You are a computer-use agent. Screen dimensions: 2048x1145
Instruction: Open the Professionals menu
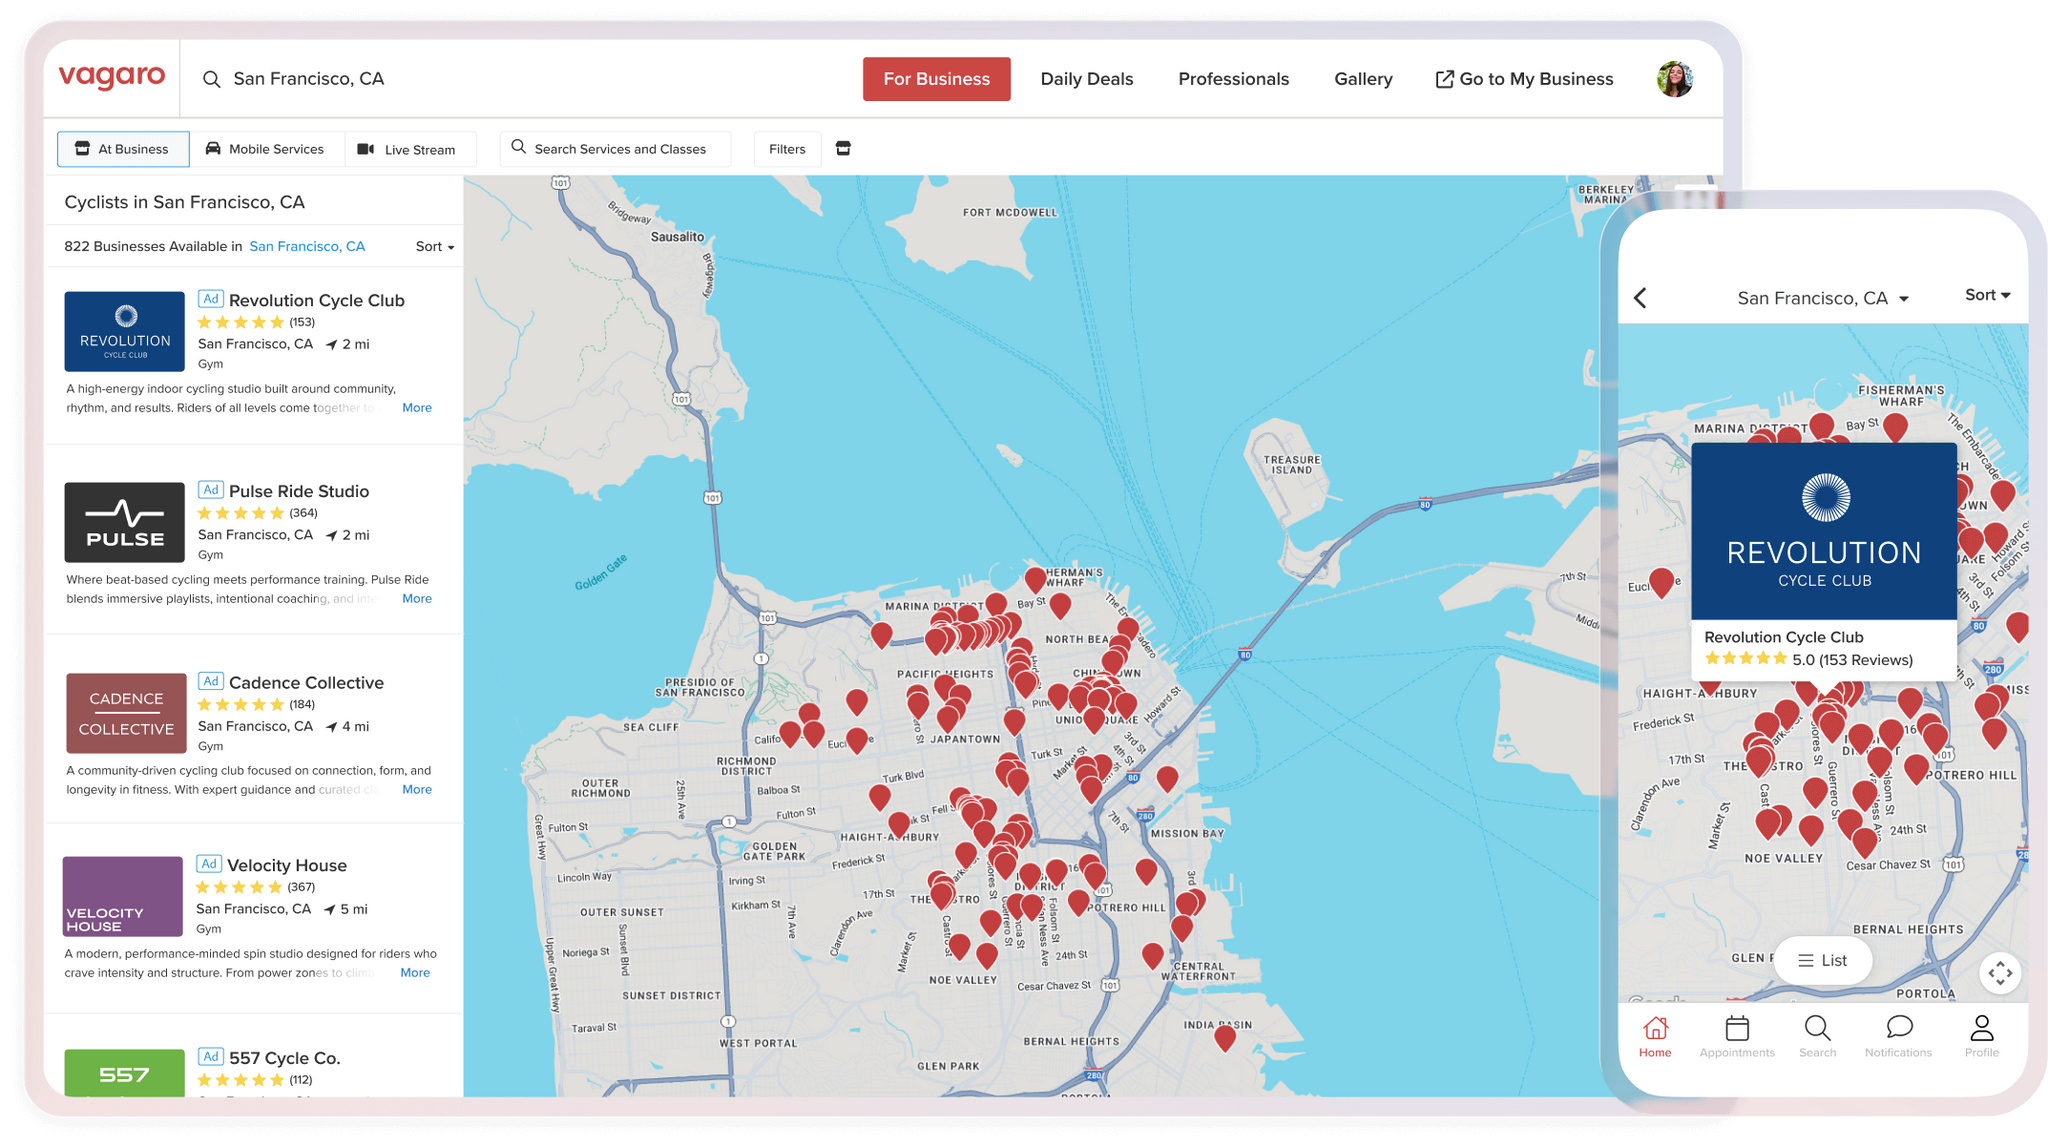pos(1233,79)
